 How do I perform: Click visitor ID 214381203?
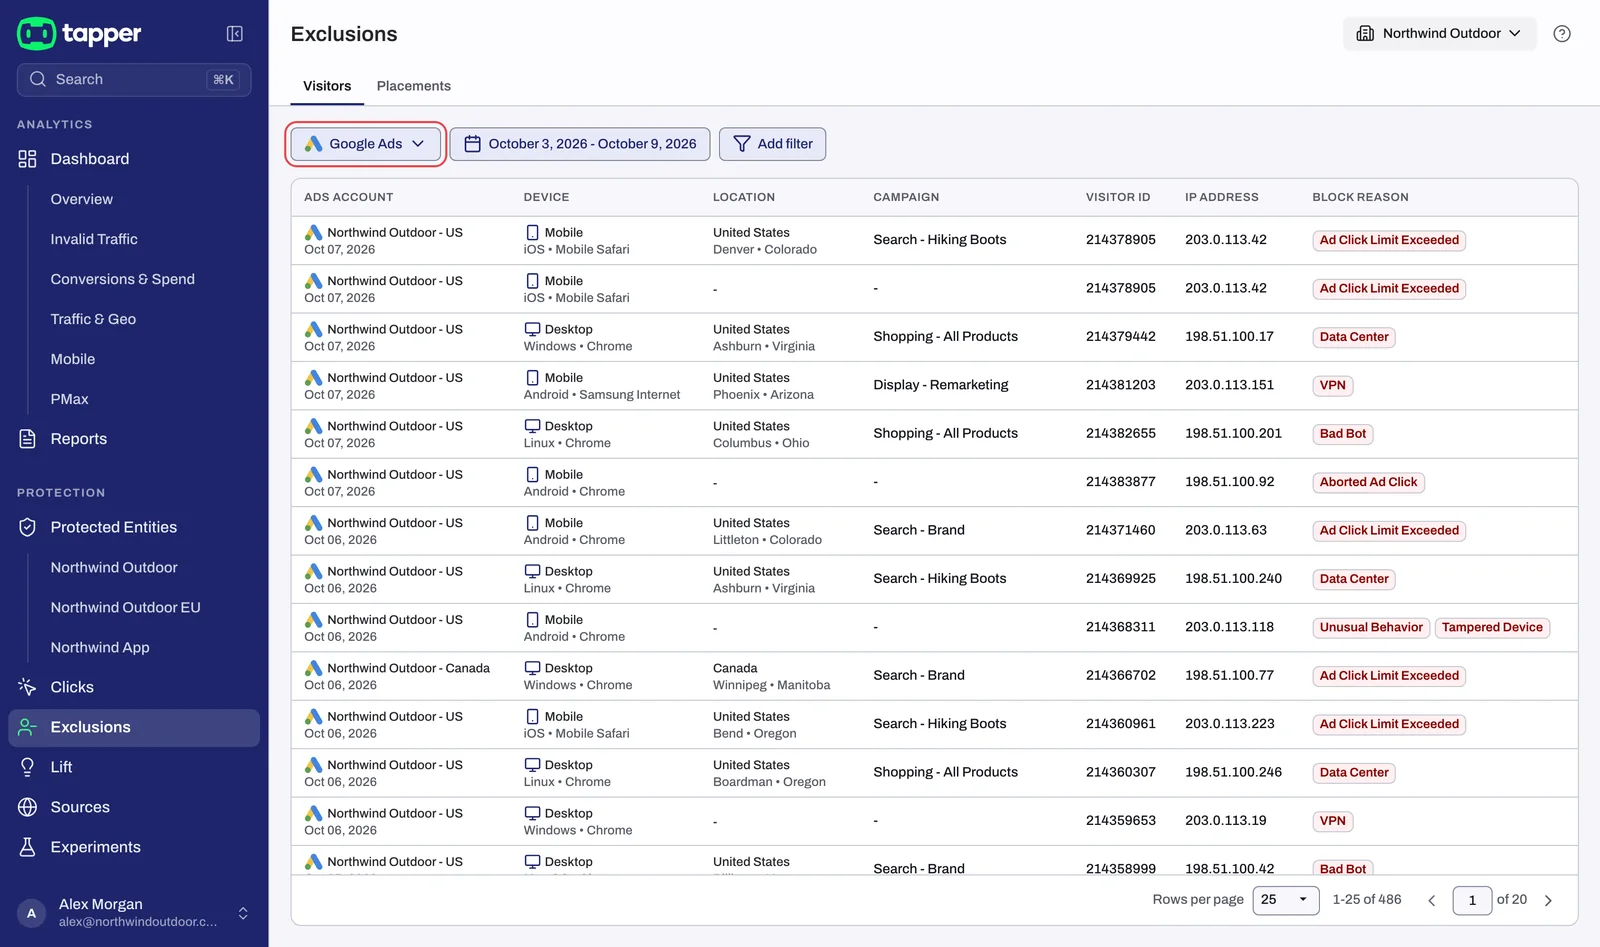(x=1120, y=385)
